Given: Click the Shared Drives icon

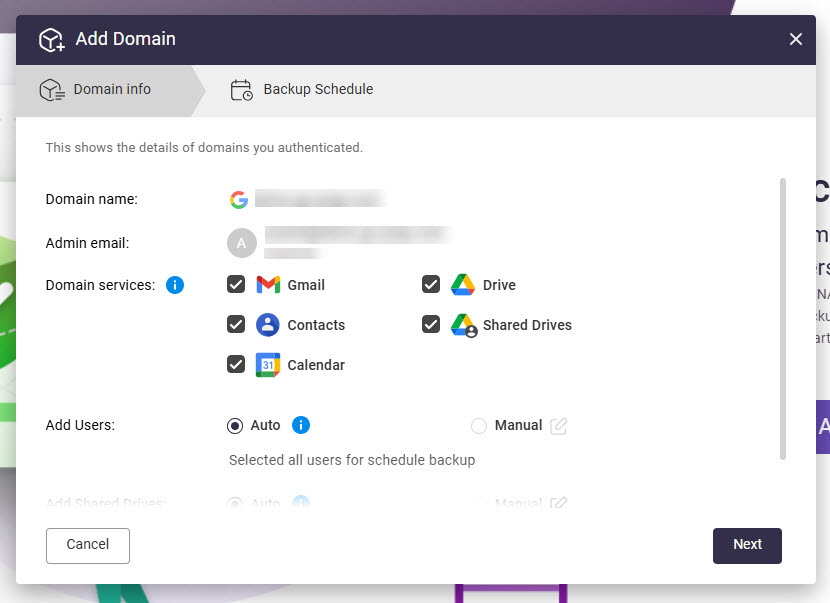Looking at the screenshot, I should click(462, 325).
